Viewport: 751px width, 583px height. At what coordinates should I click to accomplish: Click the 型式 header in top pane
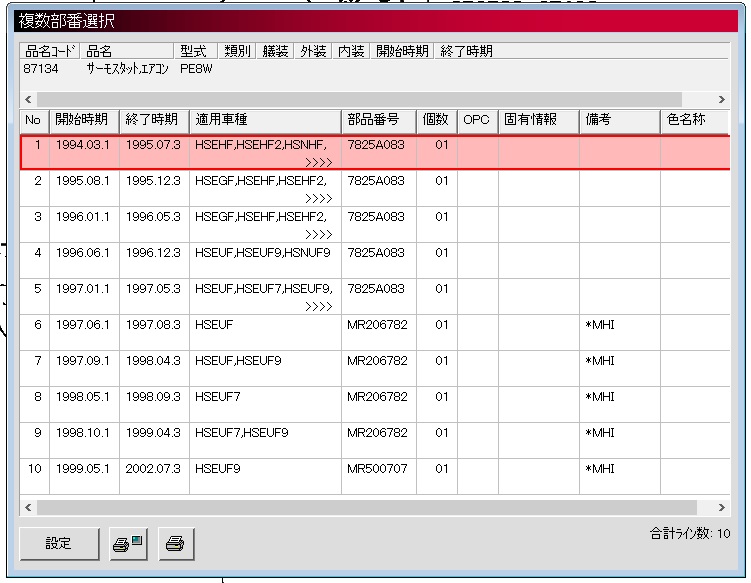coord(196,51)
